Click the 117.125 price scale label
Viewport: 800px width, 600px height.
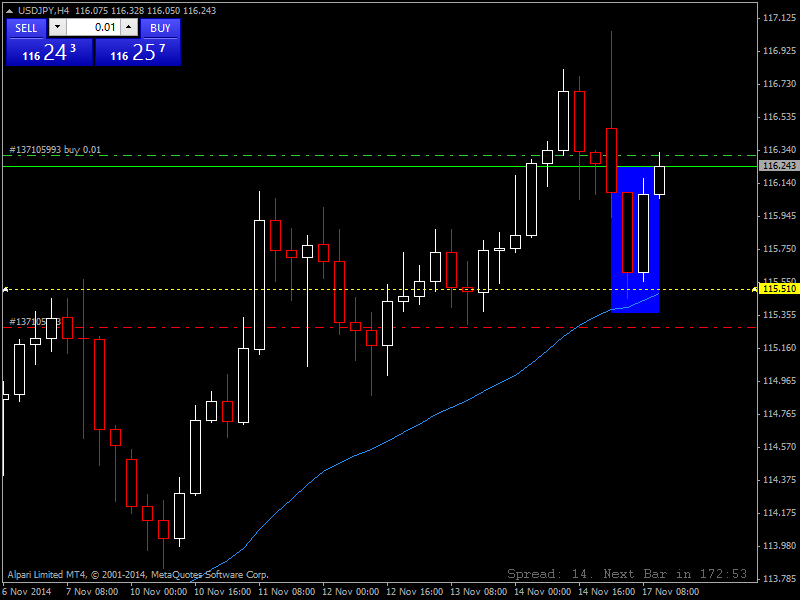[x=779, y=18]
